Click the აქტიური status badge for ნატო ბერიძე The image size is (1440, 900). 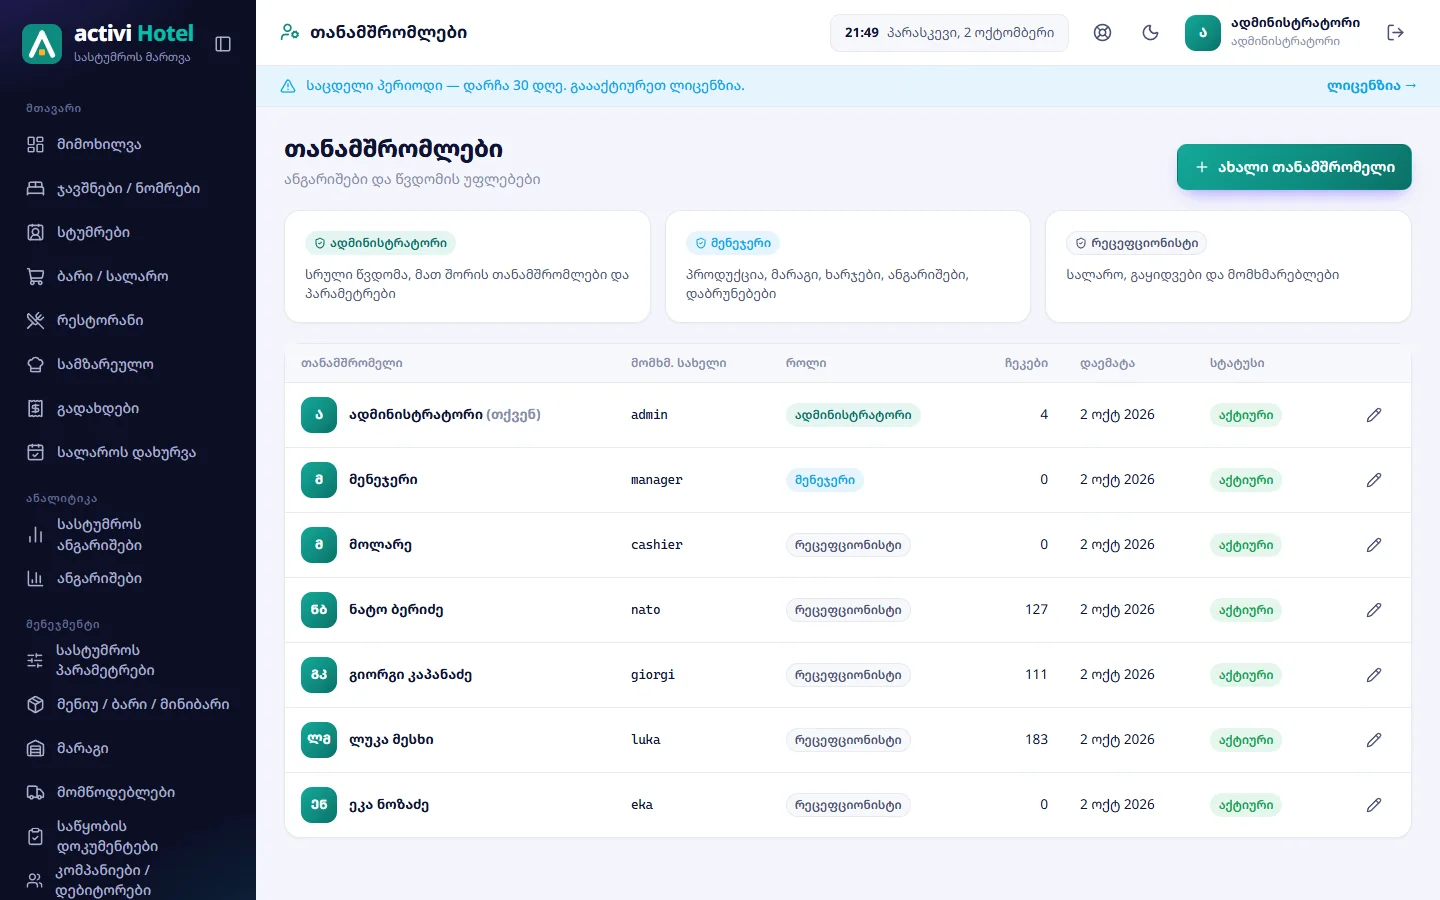point(1246,610)
